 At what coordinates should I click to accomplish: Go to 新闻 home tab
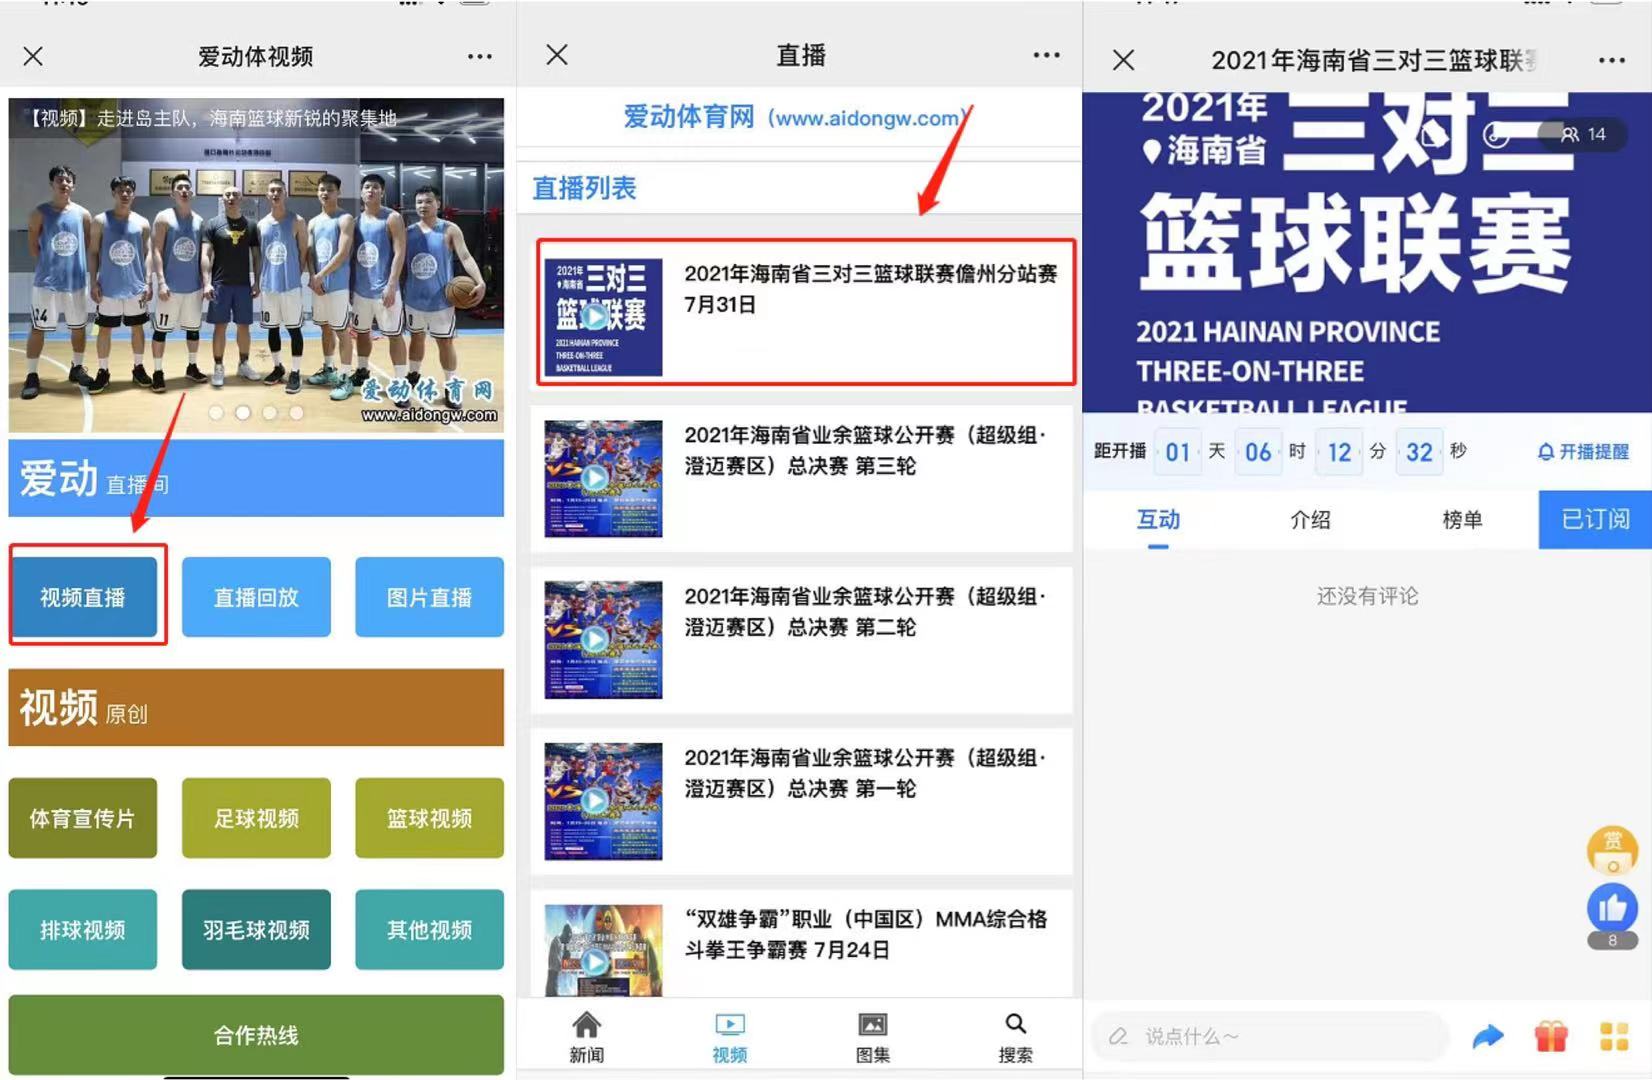tap(587, 1036)
